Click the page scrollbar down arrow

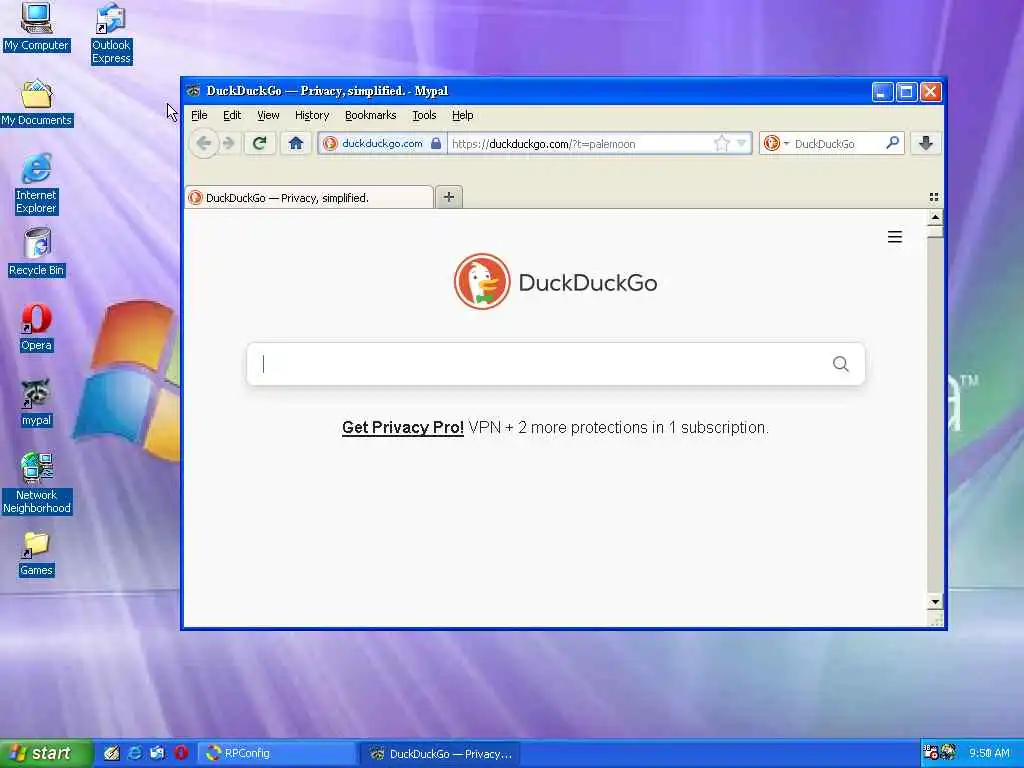coord(935,601)
